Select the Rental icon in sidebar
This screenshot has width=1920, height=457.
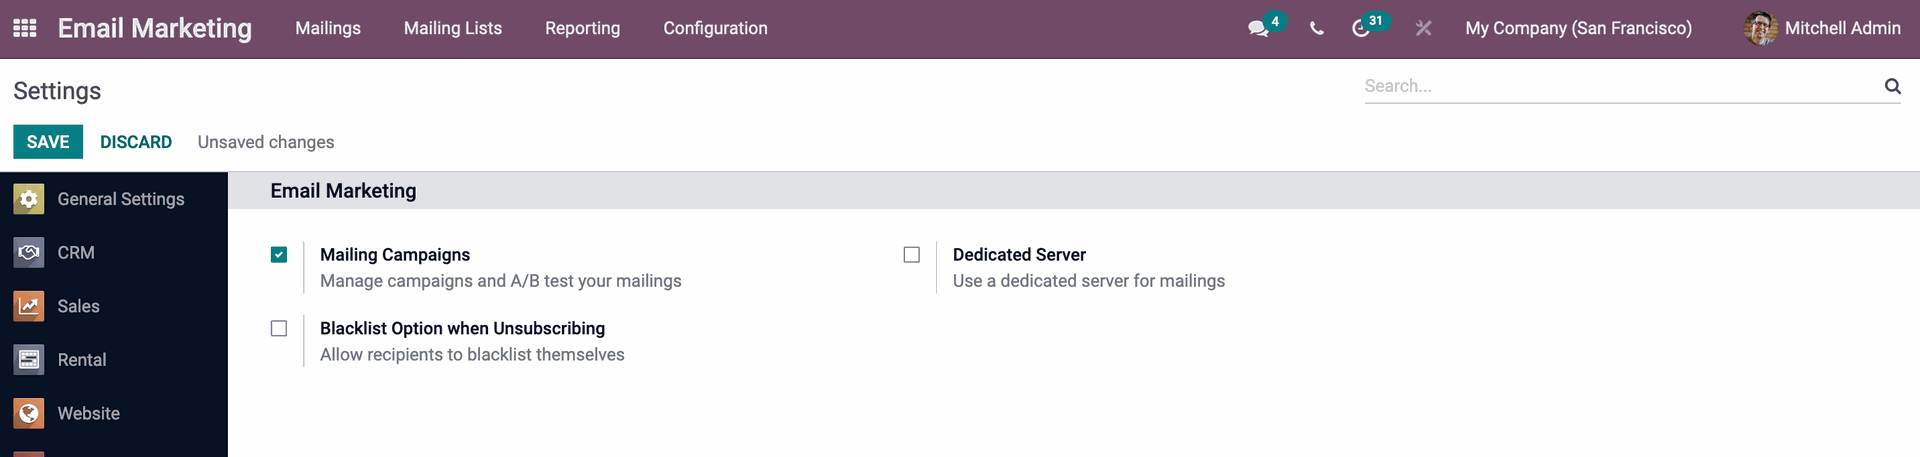coord(29,359)
